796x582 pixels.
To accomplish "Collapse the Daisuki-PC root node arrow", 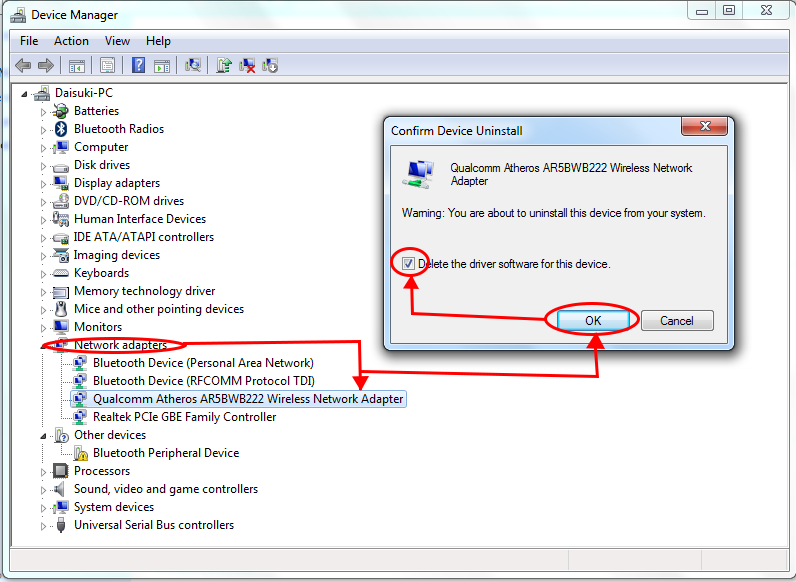I will pyautogui.click(x=24, y=94).
